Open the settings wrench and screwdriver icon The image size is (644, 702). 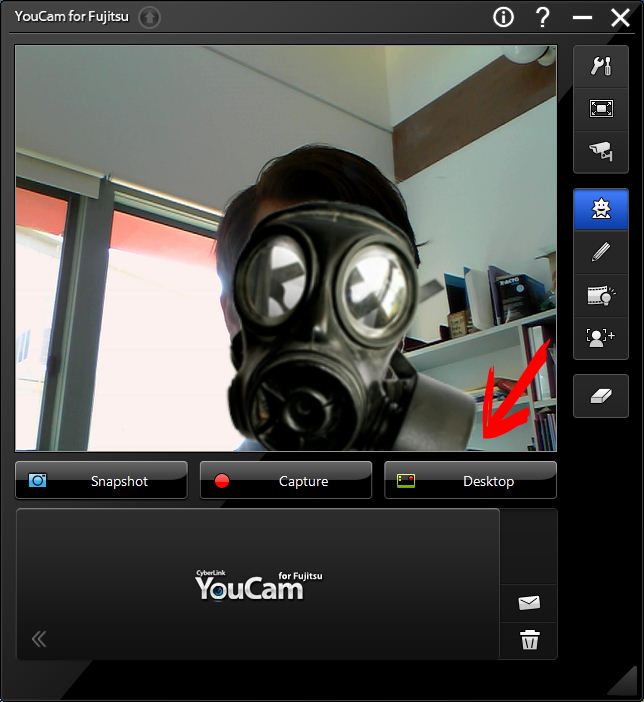coord(600,66)
